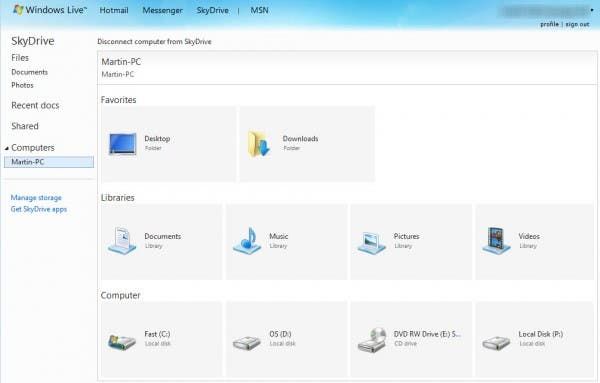Click Disconnect computer from SkyDrive
The height and width of the screenshot is (383, 600).
154,41
